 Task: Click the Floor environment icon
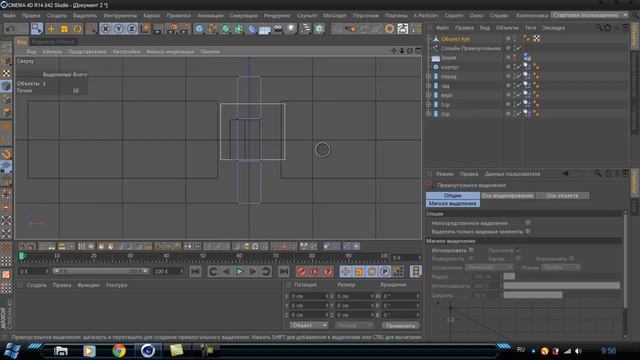[264, 29]
